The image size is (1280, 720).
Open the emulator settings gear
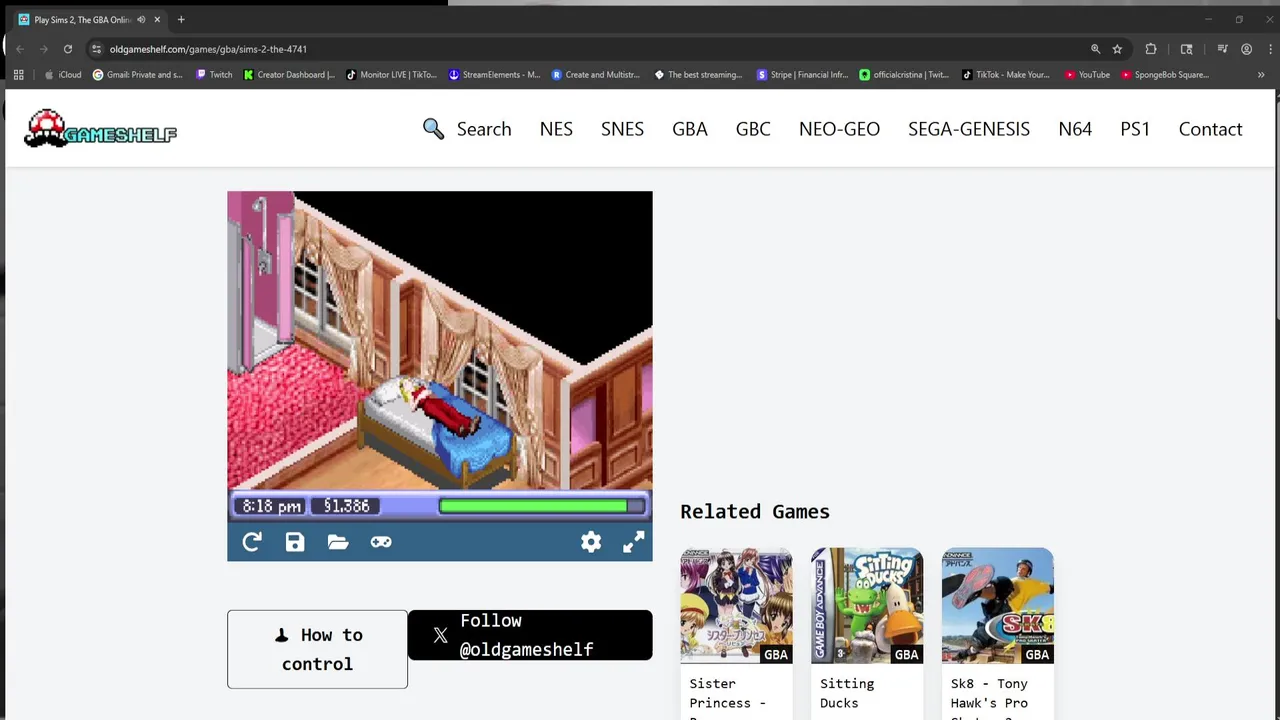click(x=591, y=542)
